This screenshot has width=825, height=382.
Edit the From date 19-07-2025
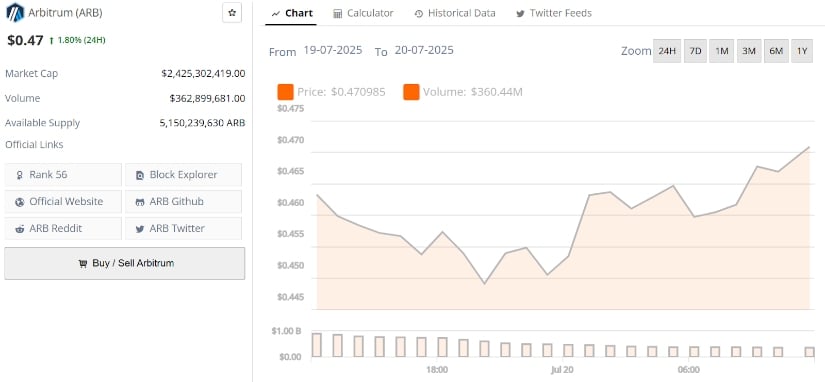[x=333, y=51]
